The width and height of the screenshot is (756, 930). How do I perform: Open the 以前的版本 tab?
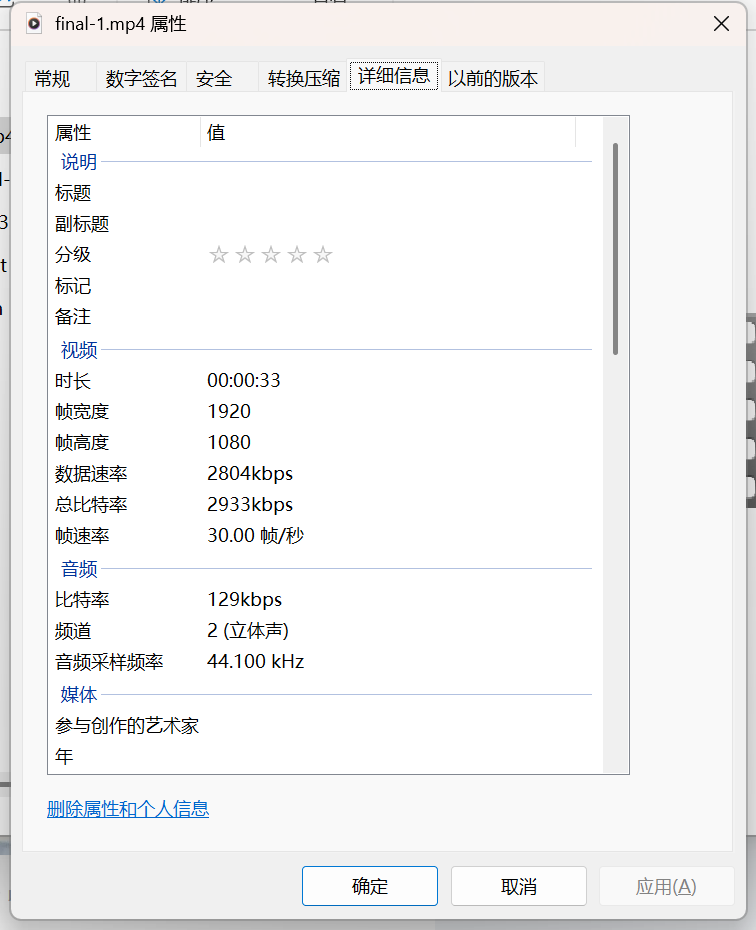click(x=493, y=79)
